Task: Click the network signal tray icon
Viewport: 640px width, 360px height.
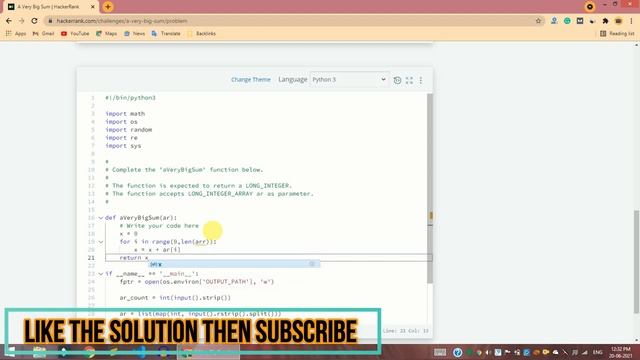Action: [585, 352]
